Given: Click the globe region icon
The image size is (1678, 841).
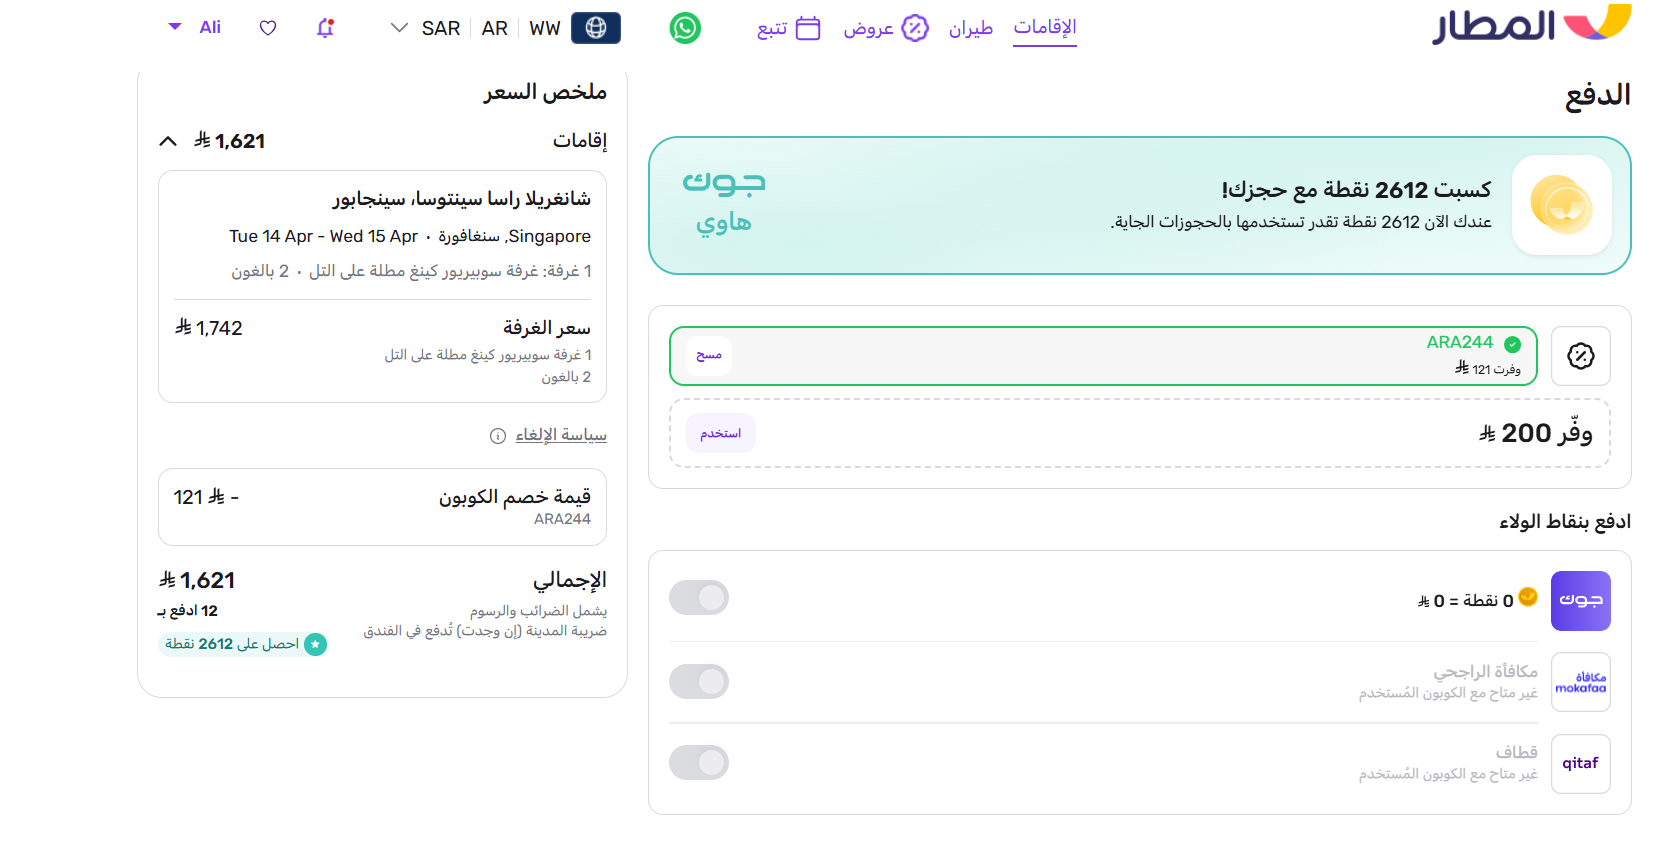Looking at the screenshot, I should point(596,27).
